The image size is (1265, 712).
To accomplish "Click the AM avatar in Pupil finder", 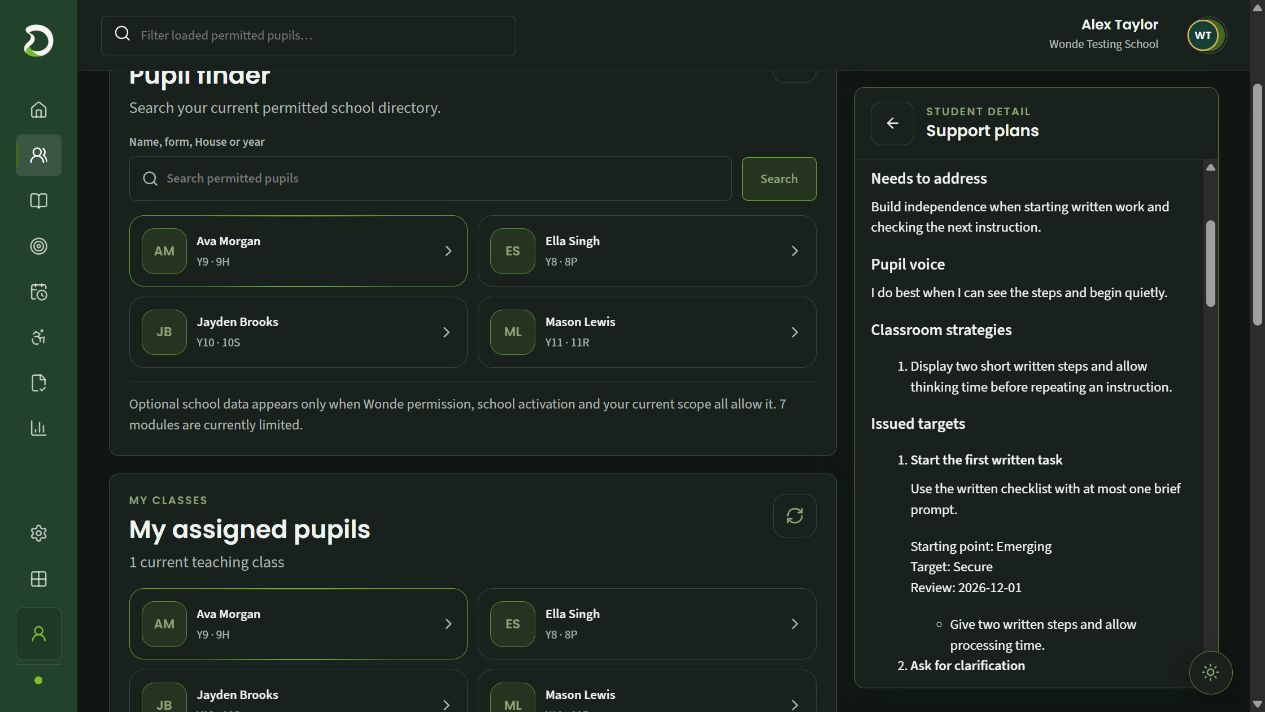I will 164,251.
